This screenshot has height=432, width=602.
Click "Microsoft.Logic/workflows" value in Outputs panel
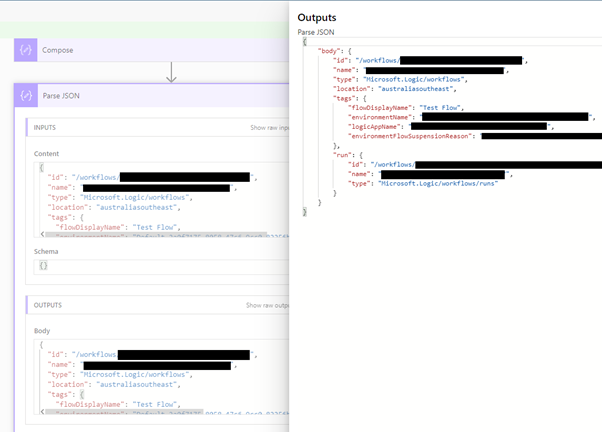tap(413, 79)
